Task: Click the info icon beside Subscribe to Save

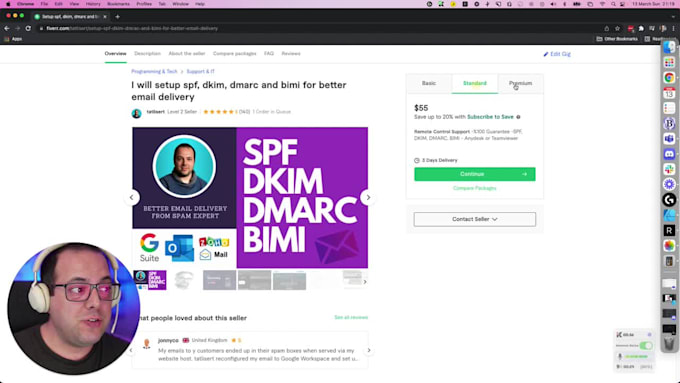Action: point(518,117)
